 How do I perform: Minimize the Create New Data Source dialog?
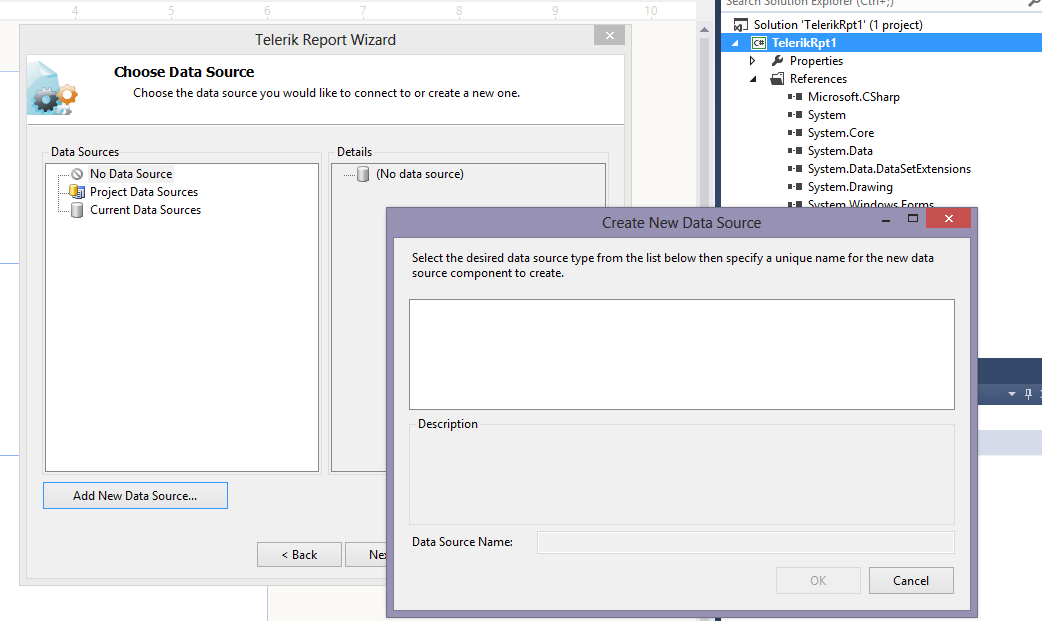(x=886, y=218)
